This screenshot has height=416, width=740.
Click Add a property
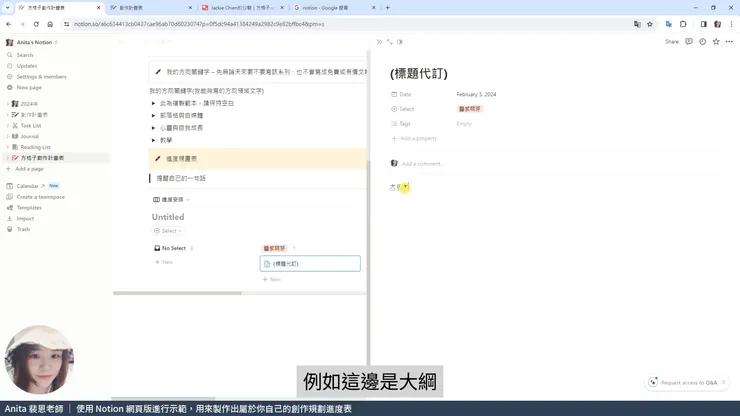414,139
